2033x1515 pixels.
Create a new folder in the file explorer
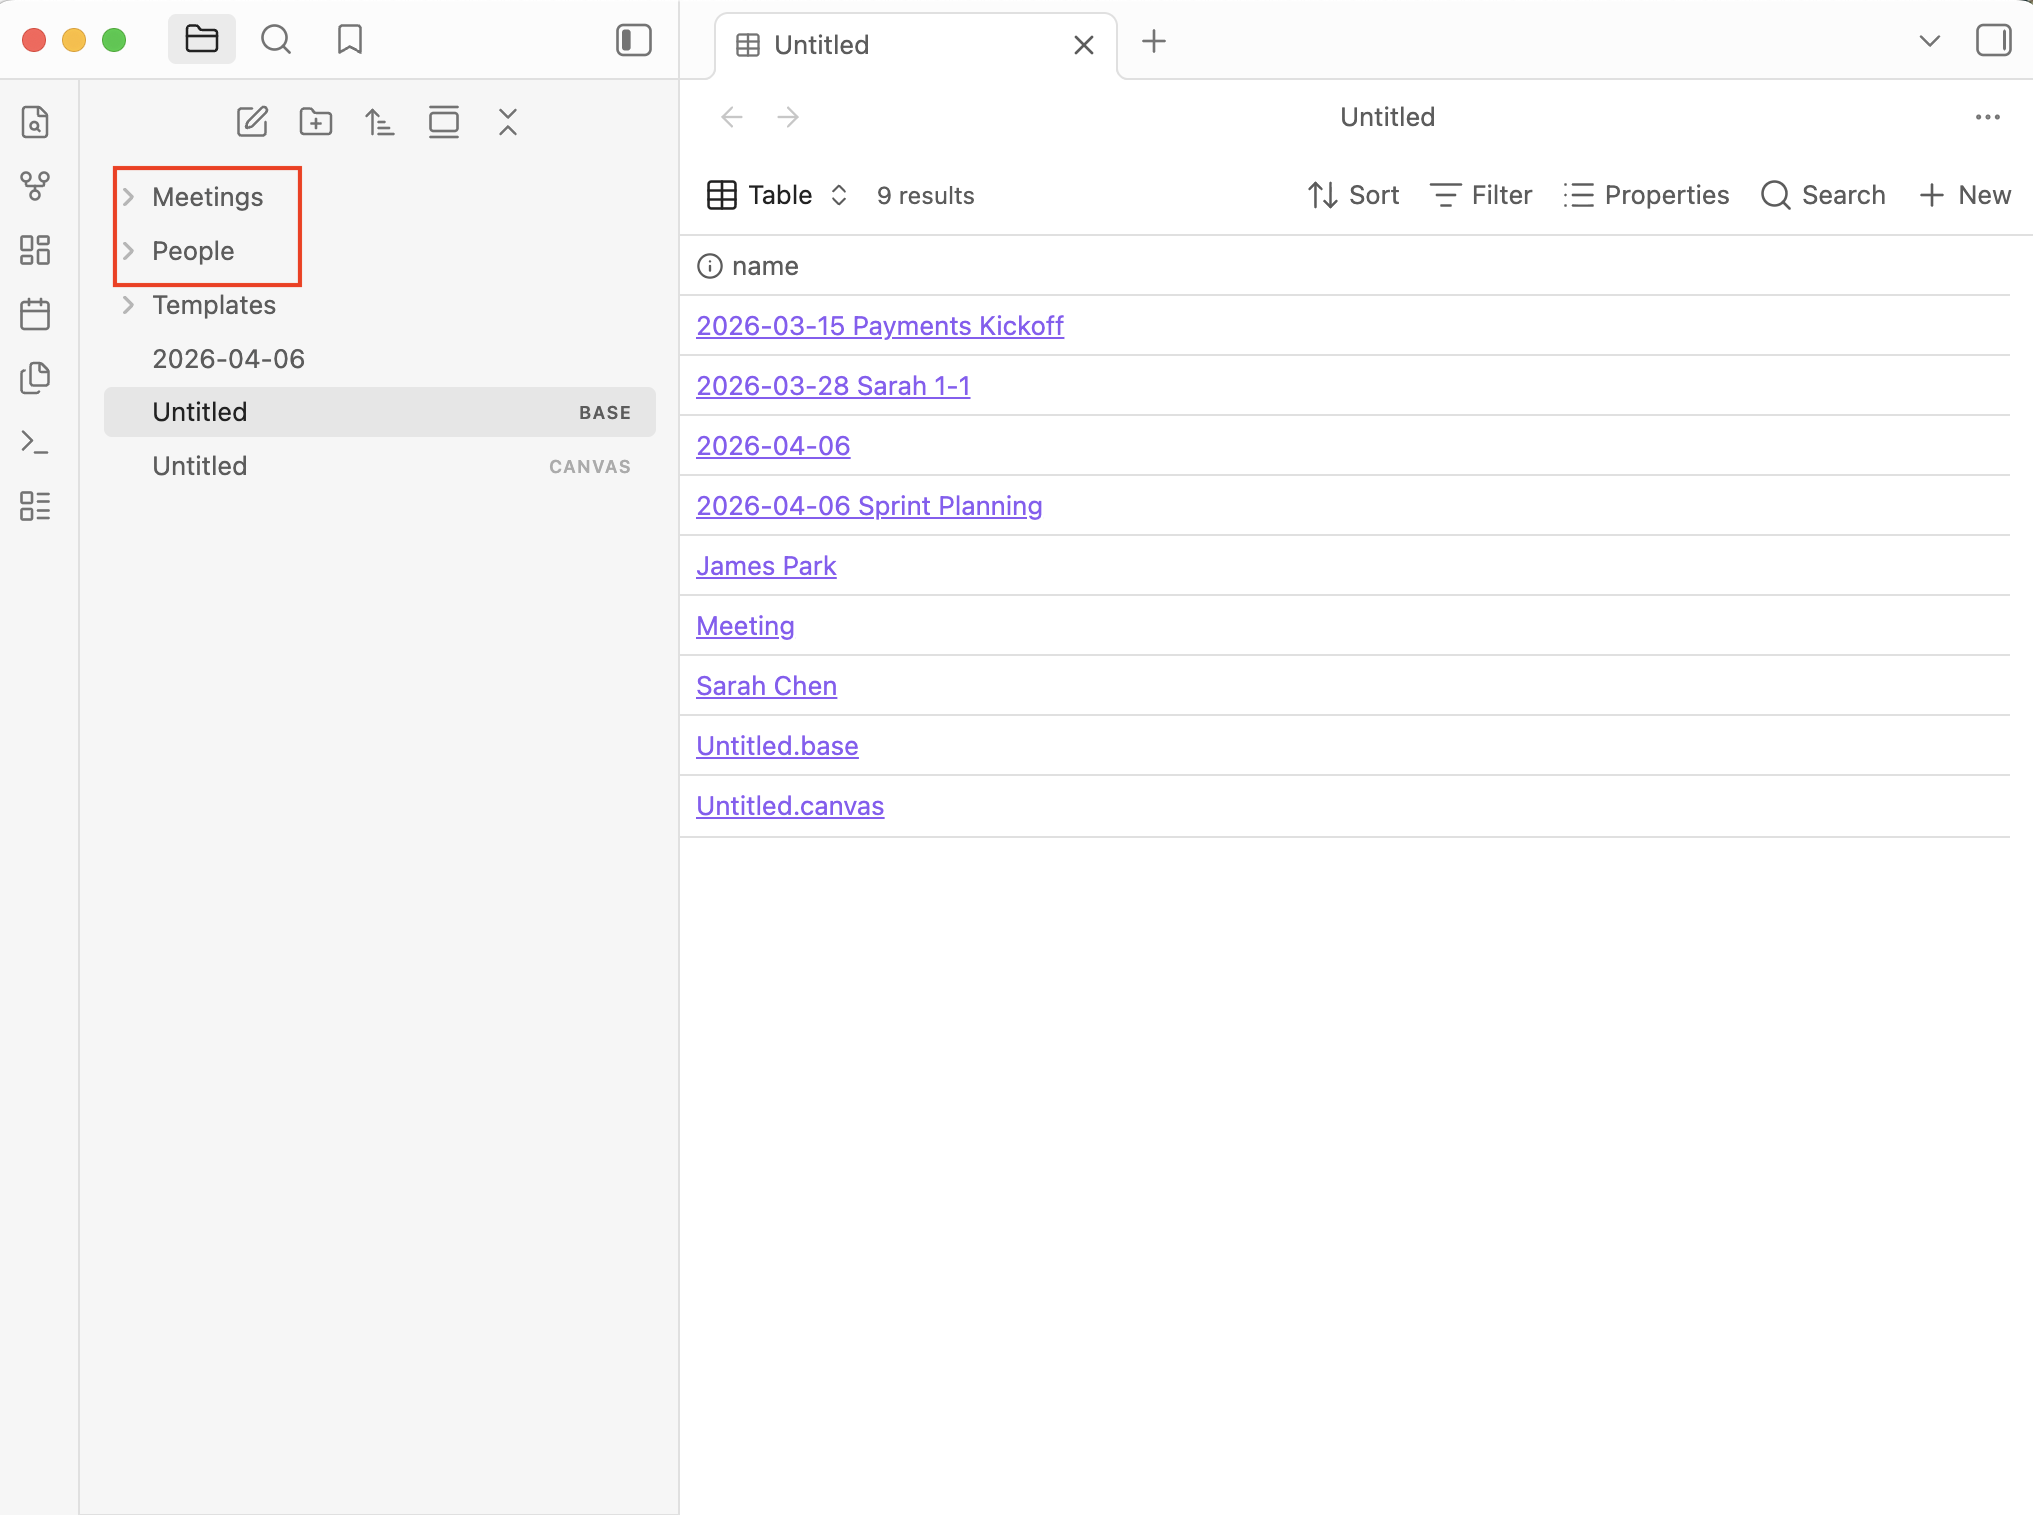(x=315, y=121)
